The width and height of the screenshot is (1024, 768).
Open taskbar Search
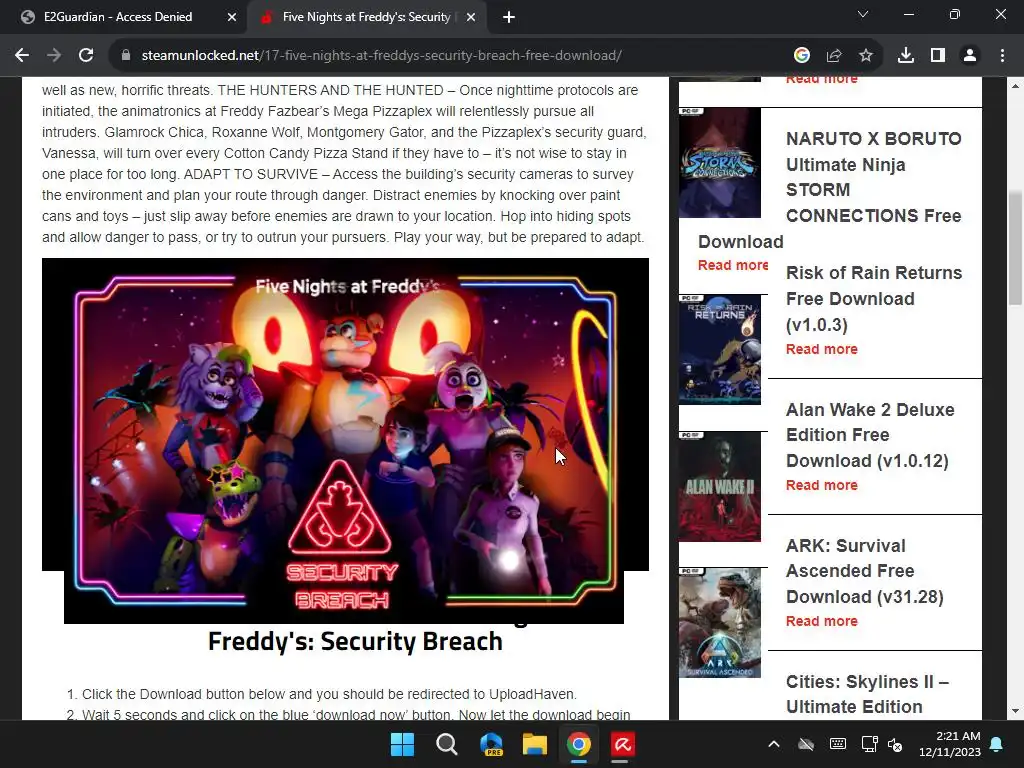(447, 744)
